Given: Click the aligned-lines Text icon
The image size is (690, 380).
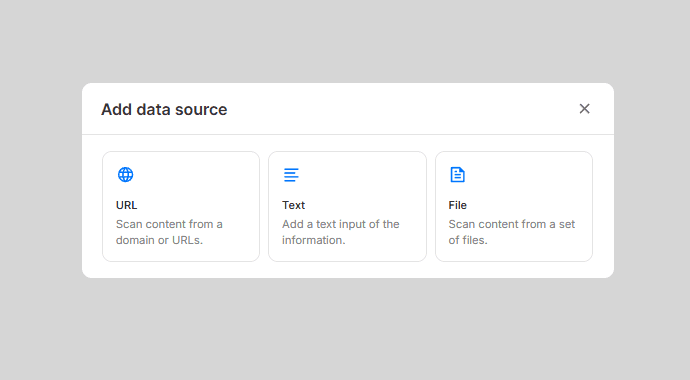Looking at the screenshot, I should (291, 175).
